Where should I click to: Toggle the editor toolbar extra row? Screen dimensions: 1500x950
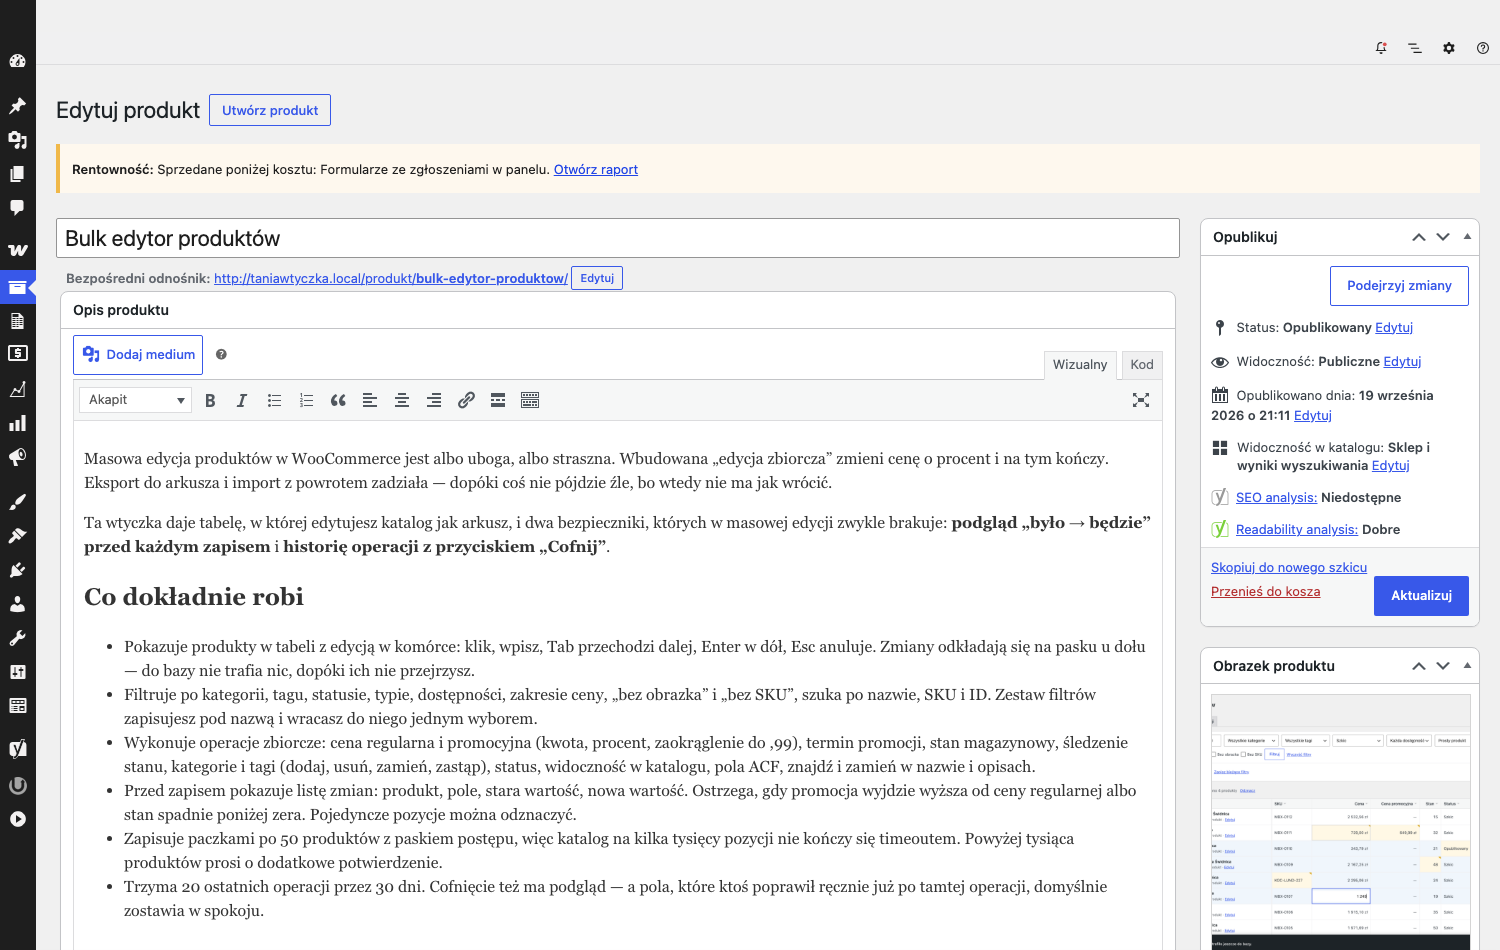530,400
